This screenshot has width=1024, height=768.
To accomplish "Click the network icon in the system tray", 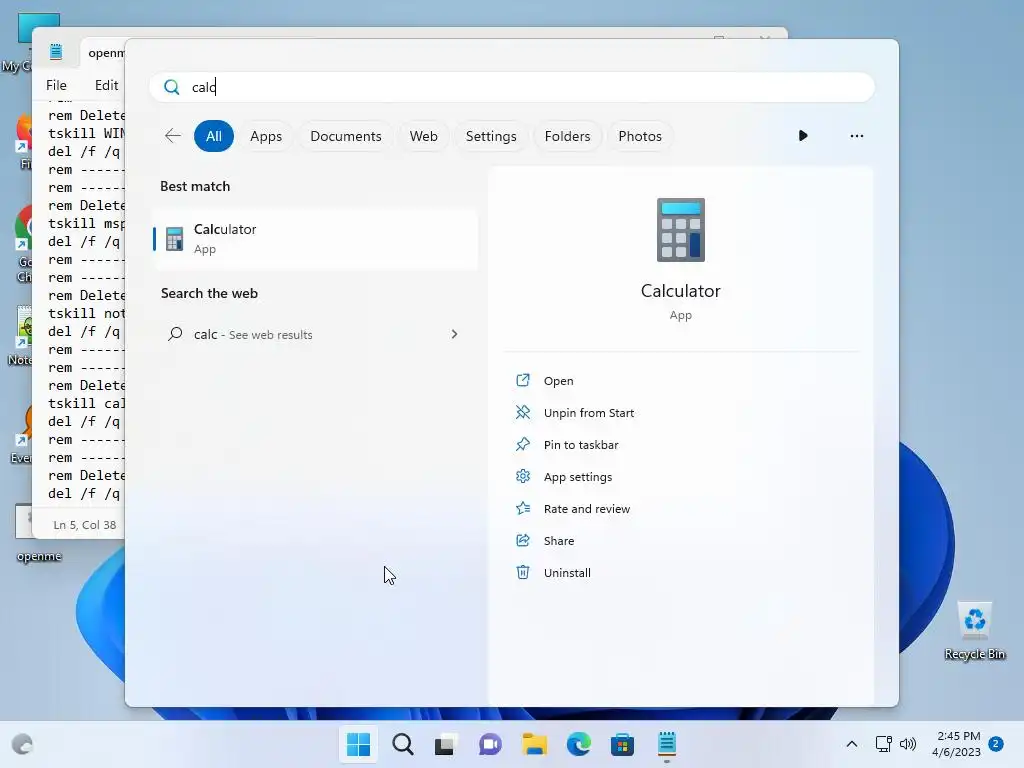I will click(x=884, y=744).
